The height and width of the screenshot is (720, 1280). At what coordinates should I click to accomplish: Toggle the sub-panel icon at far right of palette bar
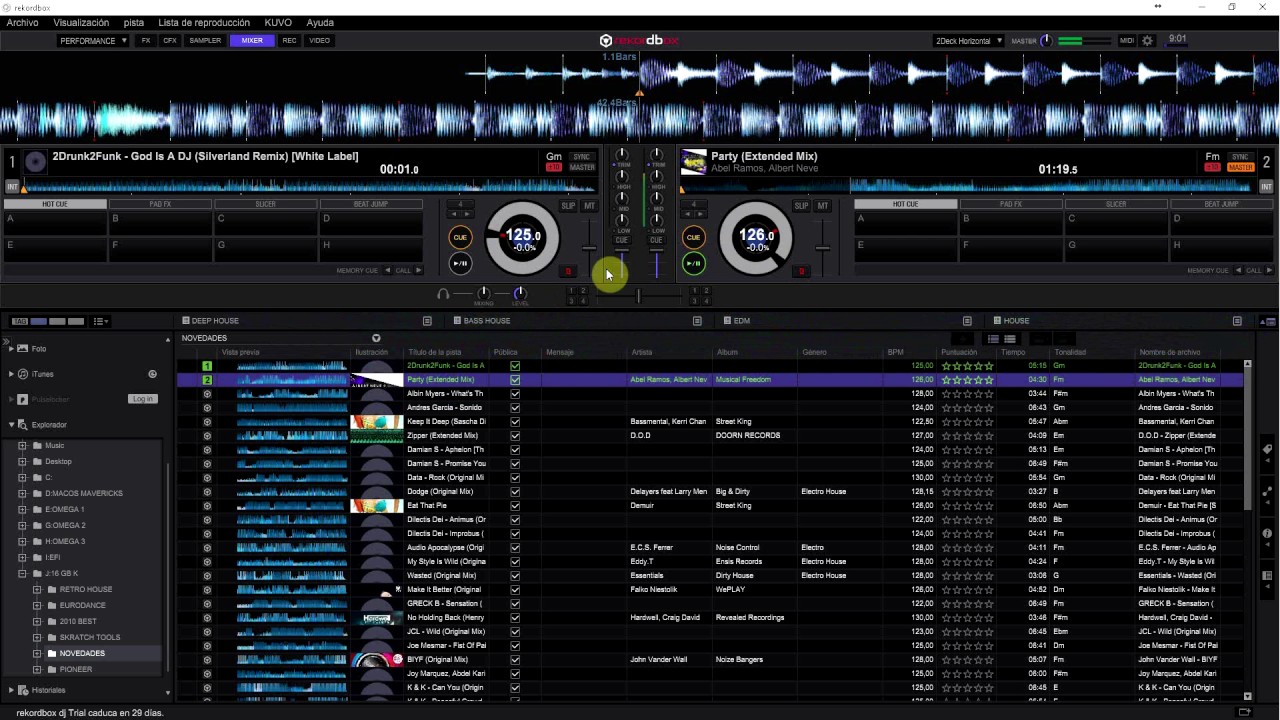tap(1268, 321)
